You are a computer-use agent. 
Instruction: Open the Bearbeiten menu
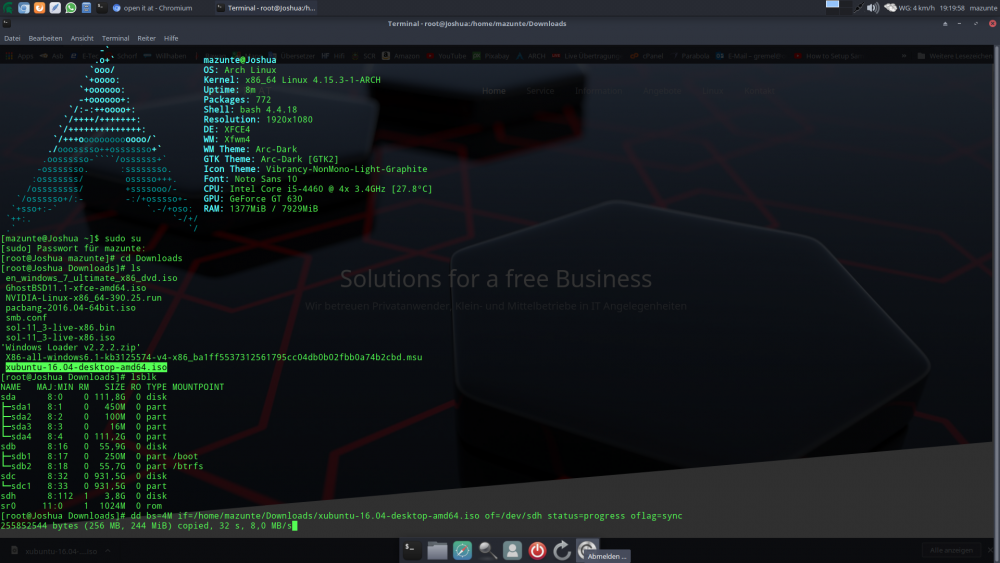click(x=45, y=38)
